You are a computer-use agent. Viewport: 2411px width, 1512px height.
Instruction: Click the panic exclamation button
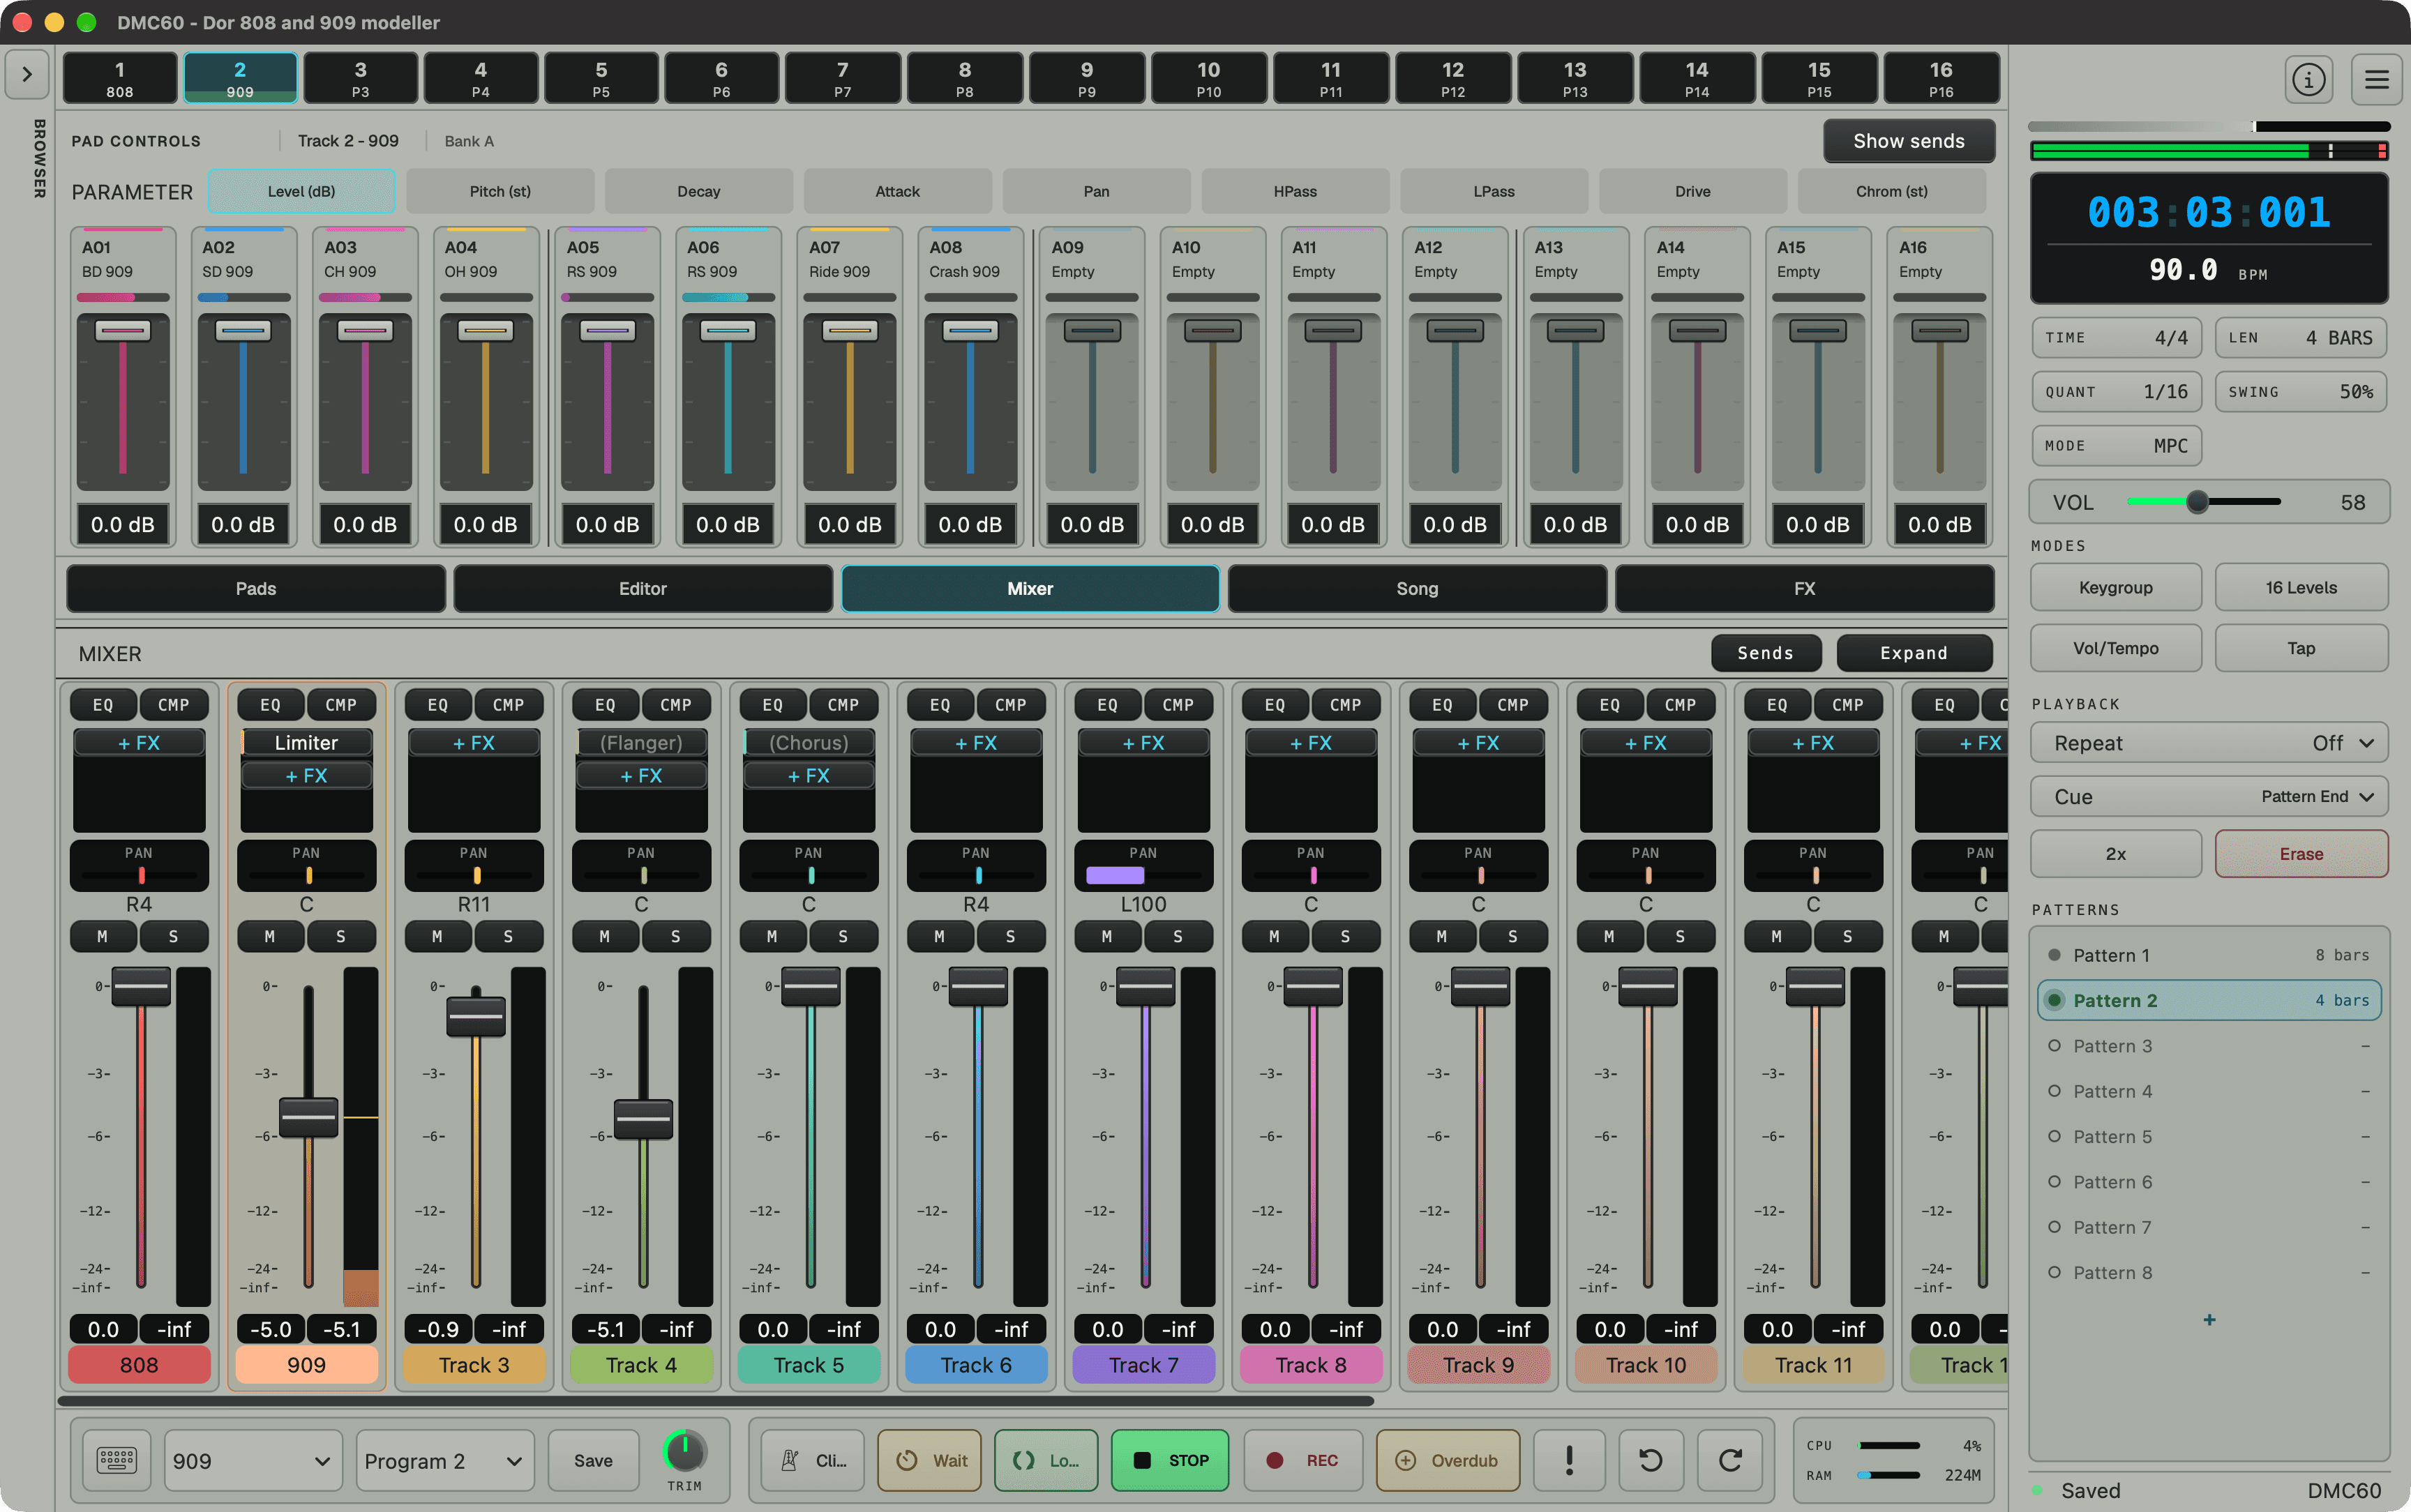click(x=1569, y=1460)
